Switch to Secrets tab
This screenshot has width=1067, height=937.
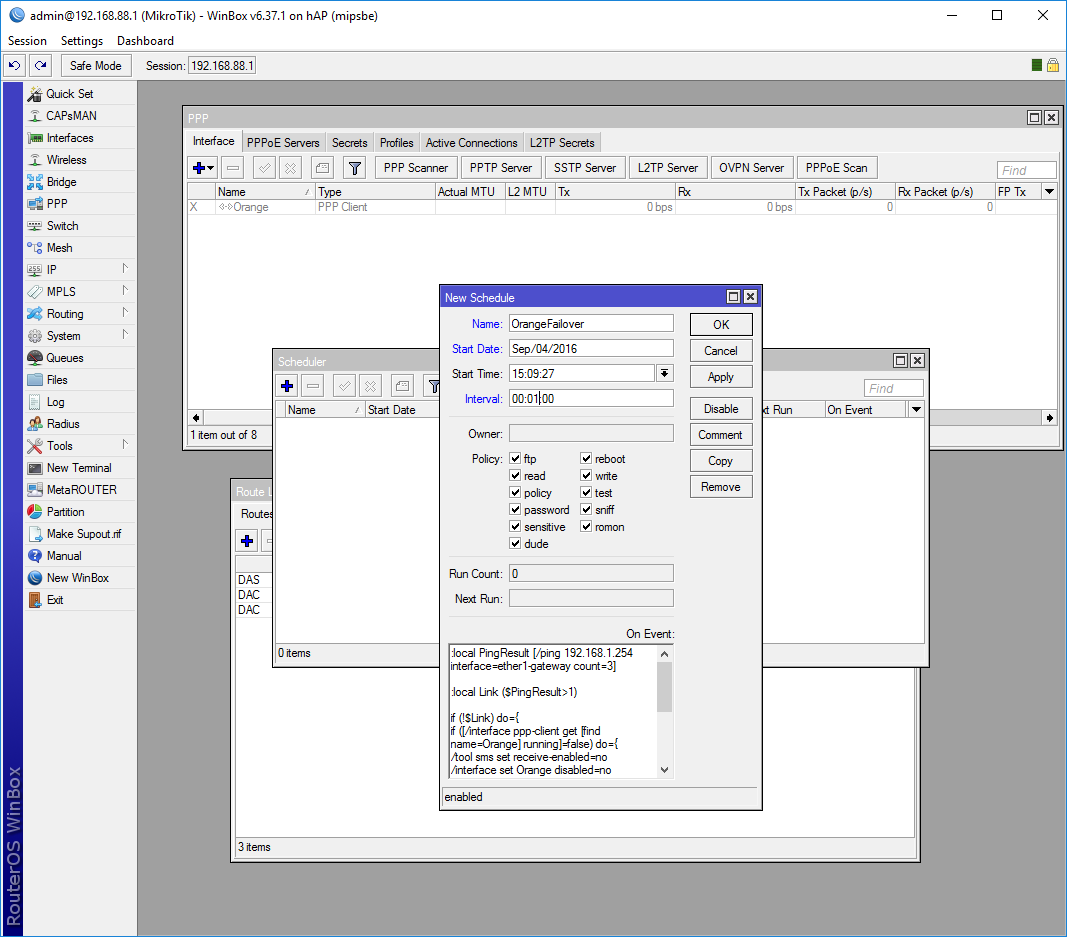(x=350, y=143)
